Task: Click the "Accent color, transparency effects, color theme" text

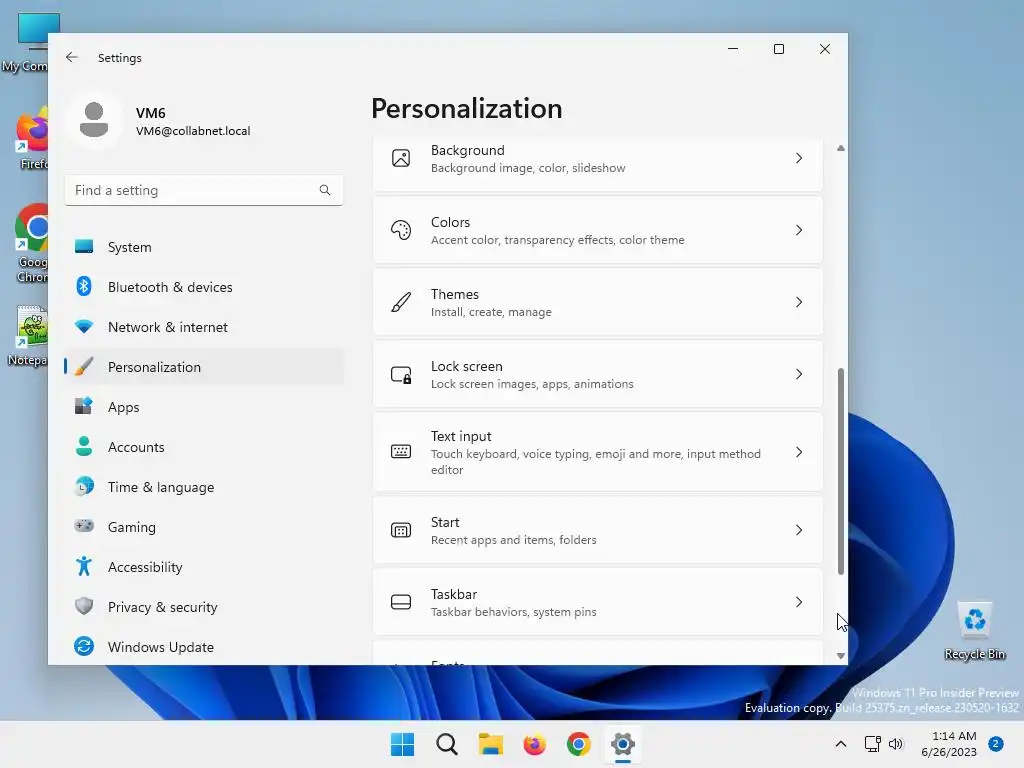Action: click(x=557, y=240)
